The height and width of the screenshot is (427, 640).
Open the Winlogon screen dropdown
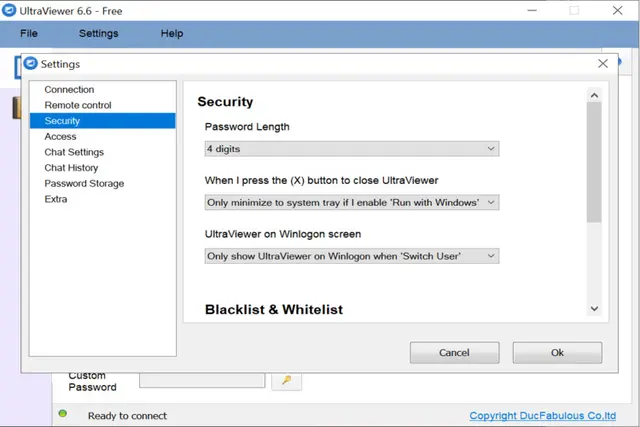(351, 256)
